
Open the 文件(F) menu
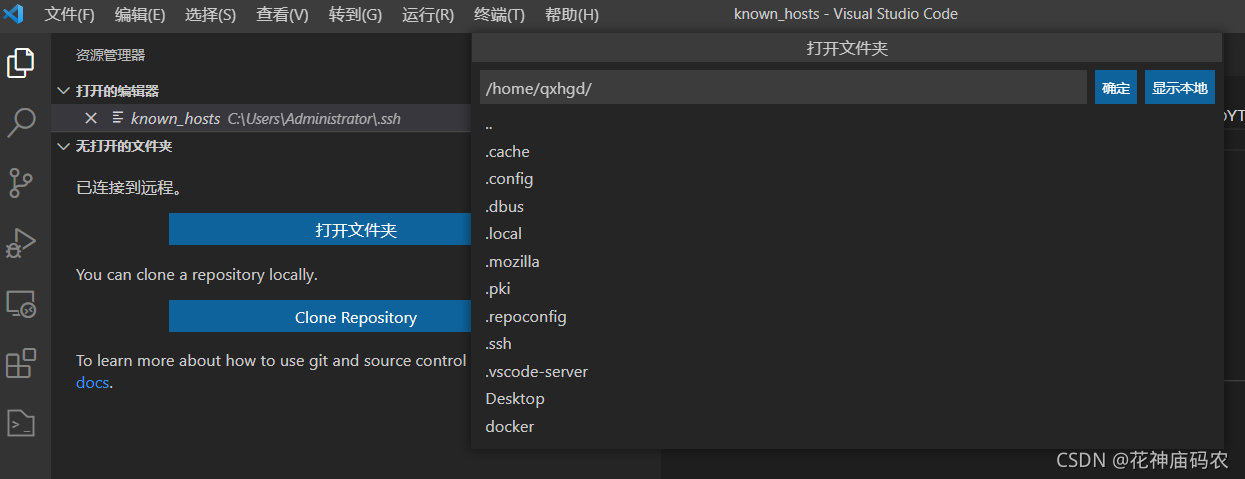[x=70, y=15]
